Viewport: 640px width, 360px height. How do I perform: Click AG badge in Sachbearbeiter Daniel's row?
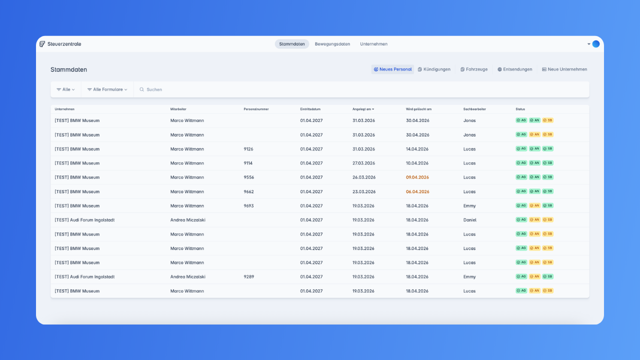[521, 220]
